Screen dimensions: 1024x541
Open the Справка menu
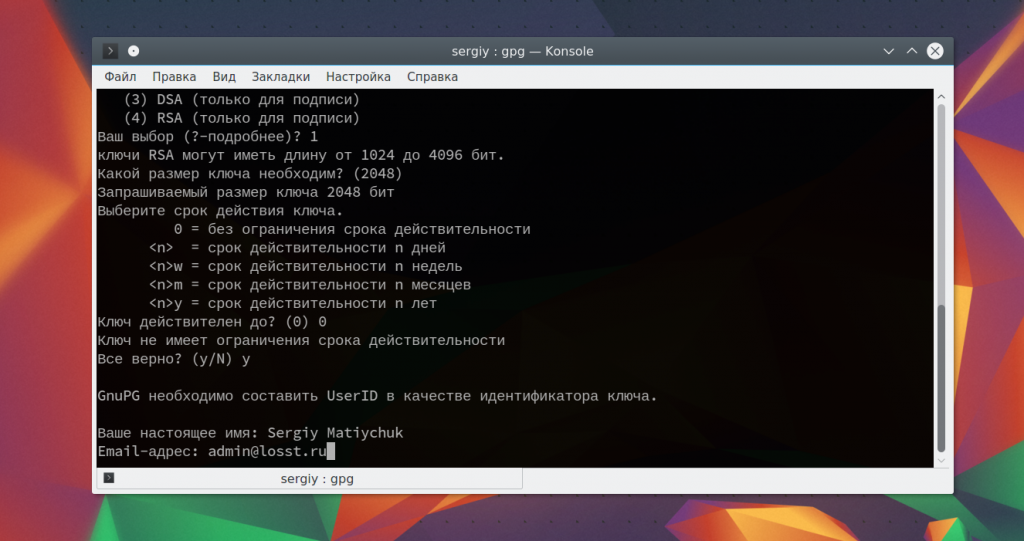coord(432,77)
